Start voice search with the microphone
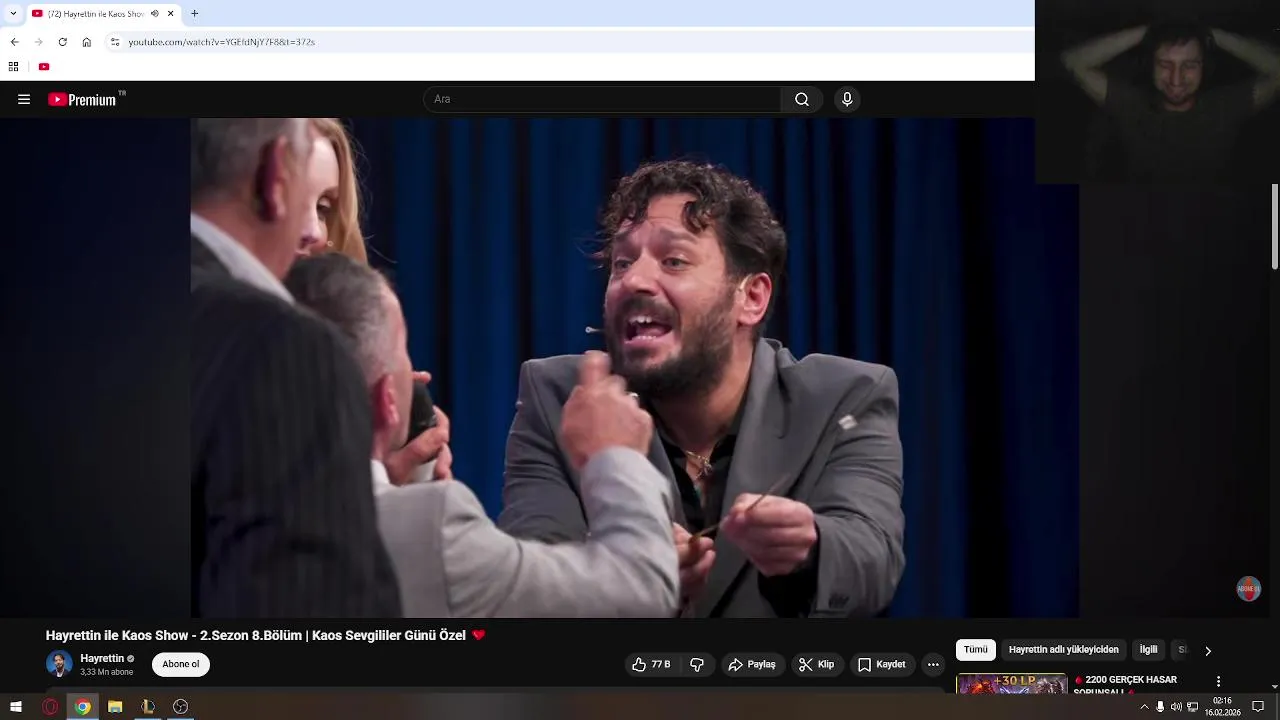 tap(847, 99)
